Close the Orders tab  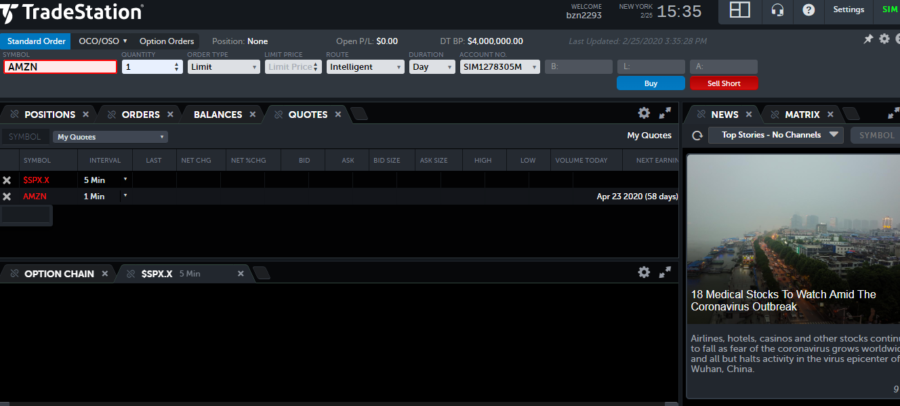170,114
